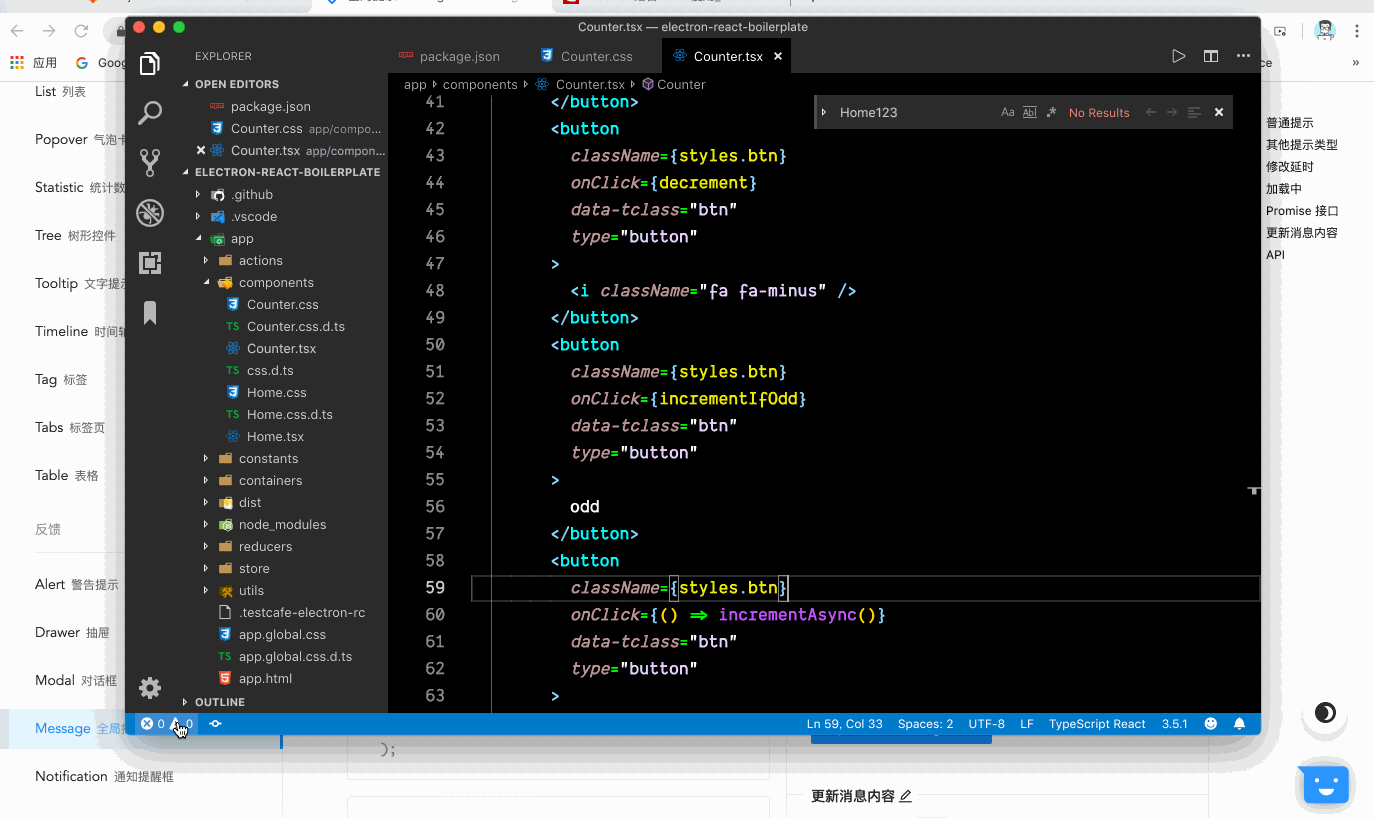Image resolution: width=1374 pixels, height=818 pixels.
Task: Expand the reducers folder
Action: tap(265, 546)
